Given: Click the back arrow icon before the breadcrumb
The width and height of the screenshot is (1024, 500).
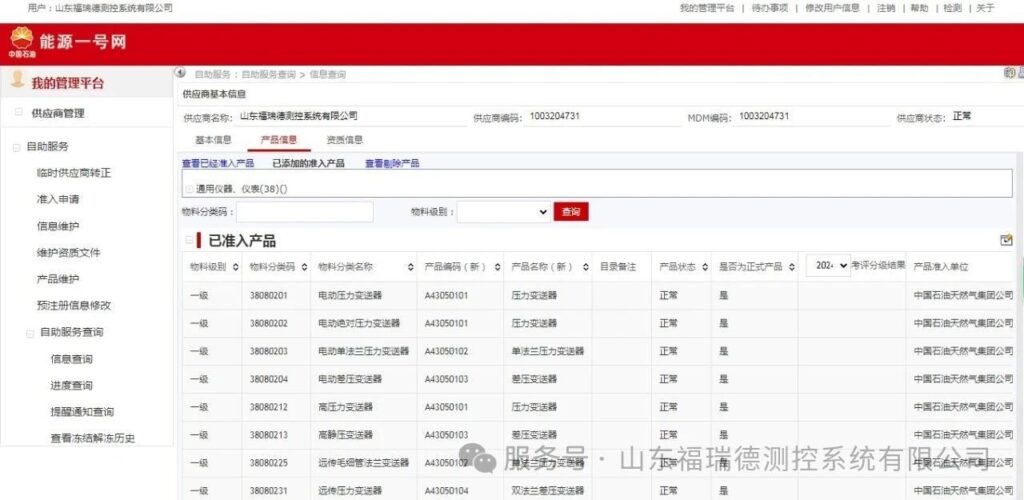Looking at the screenshot, I should (182, 74).
